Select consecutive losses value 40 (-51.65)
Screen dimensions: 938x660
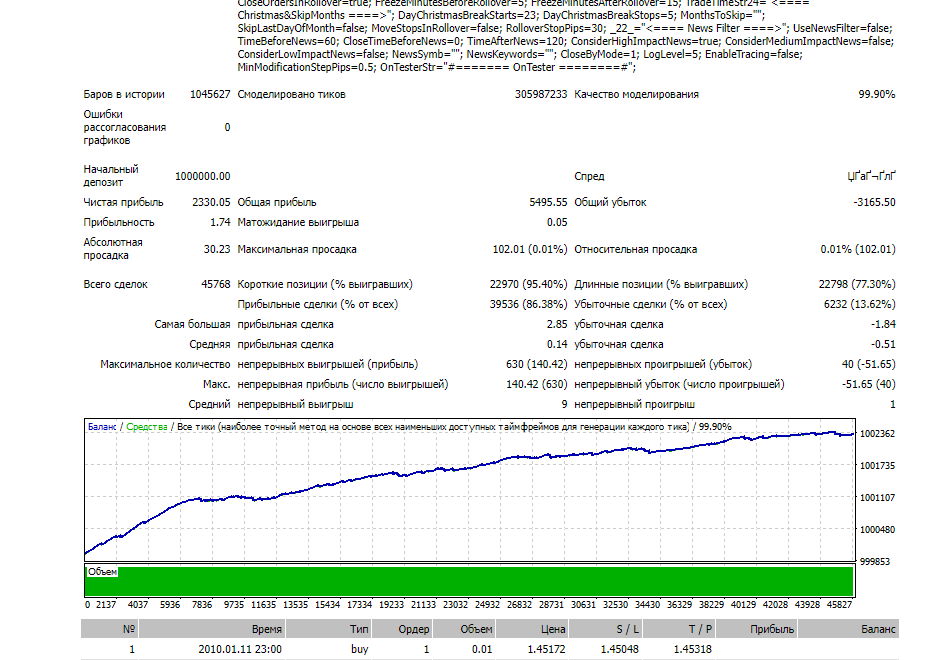869,364
